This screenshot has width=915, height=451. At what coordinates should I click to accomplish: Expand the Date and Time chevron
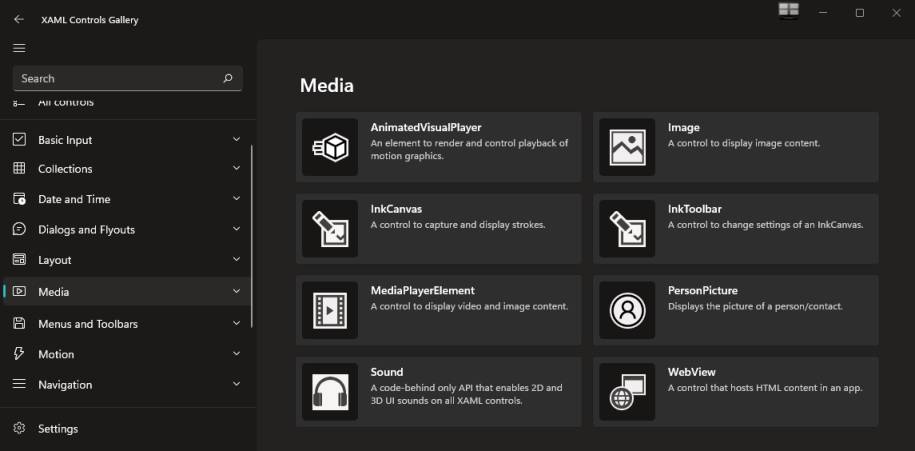(x=236, y=198)
